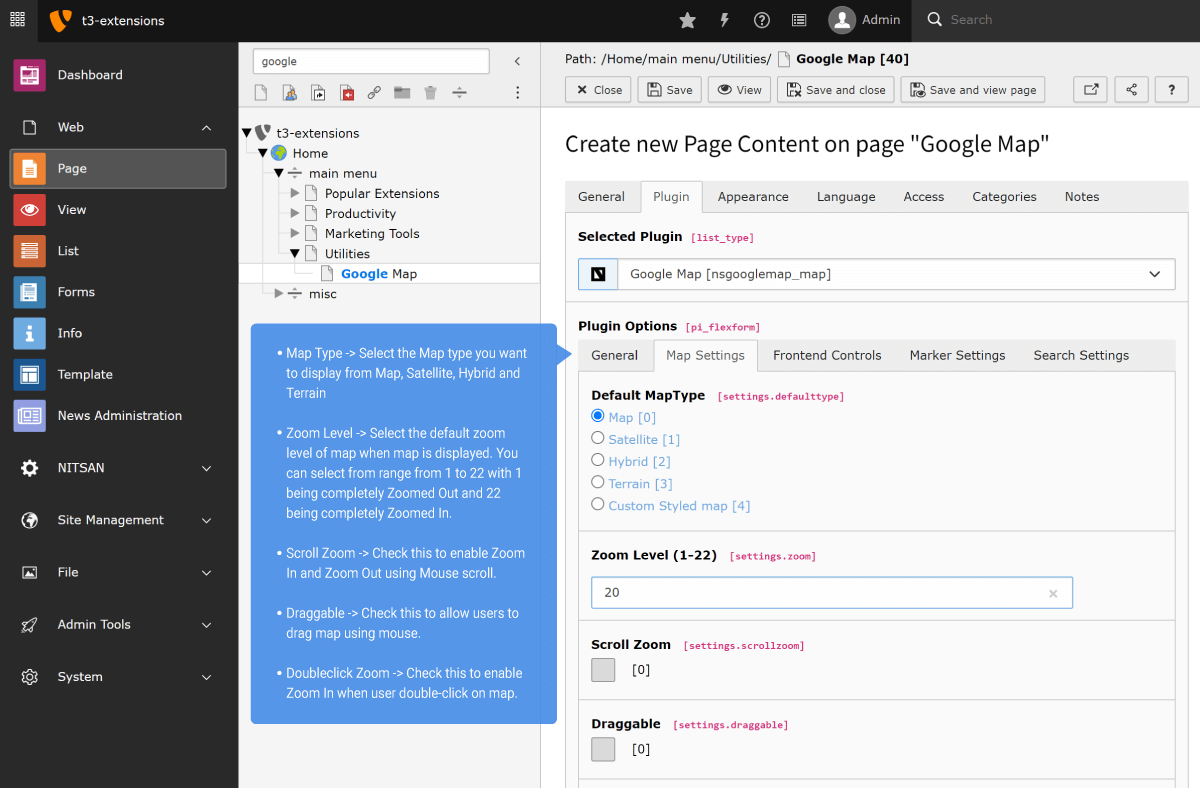Expand the NITSAN module group
The height and width of the screenshot is (788, 1200).
click(x=207, y=468)
